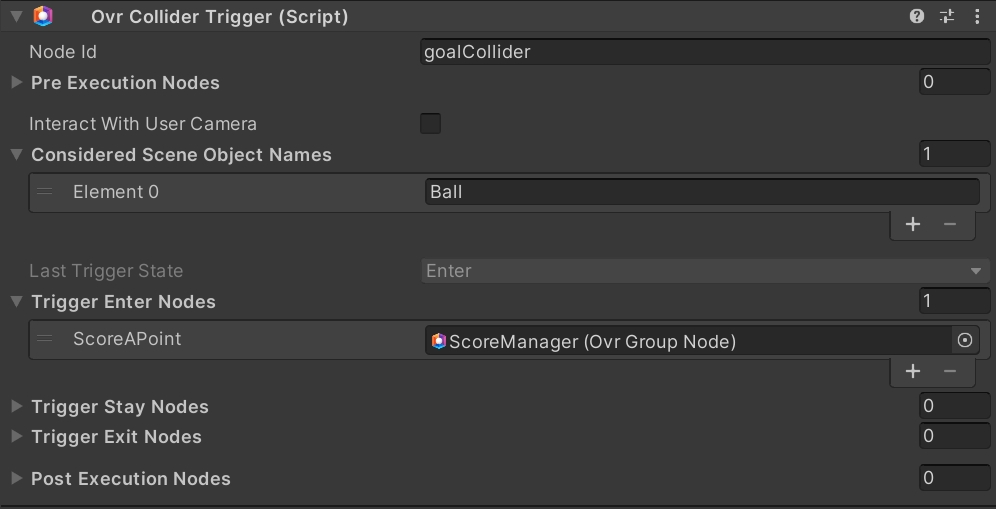Image resolution: width=996 pixels, height=509 pixels.
Task: Add a new Trigger Enter Node
Action: (x=912, y=371)
